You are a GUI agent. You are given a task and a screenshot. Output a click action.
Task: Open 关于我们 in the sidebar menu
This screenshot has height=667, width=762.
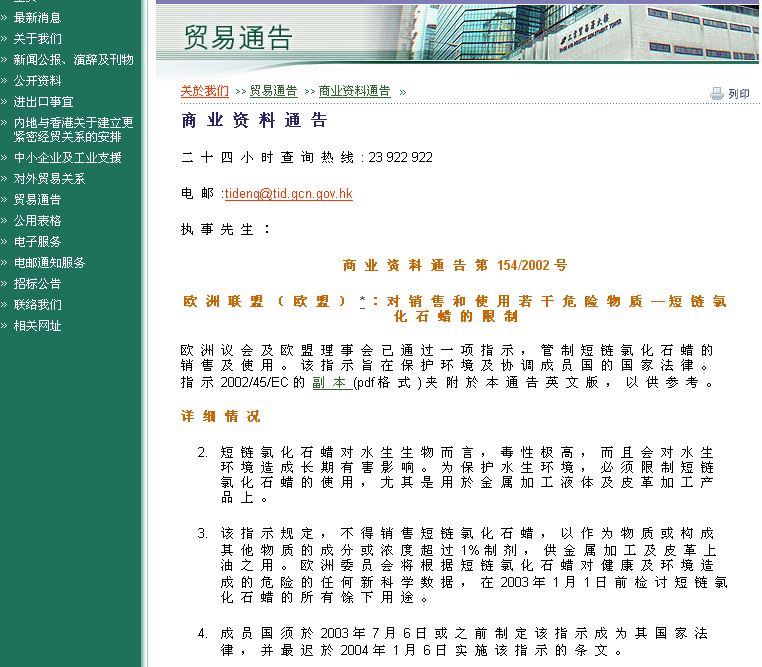(37, 39)
